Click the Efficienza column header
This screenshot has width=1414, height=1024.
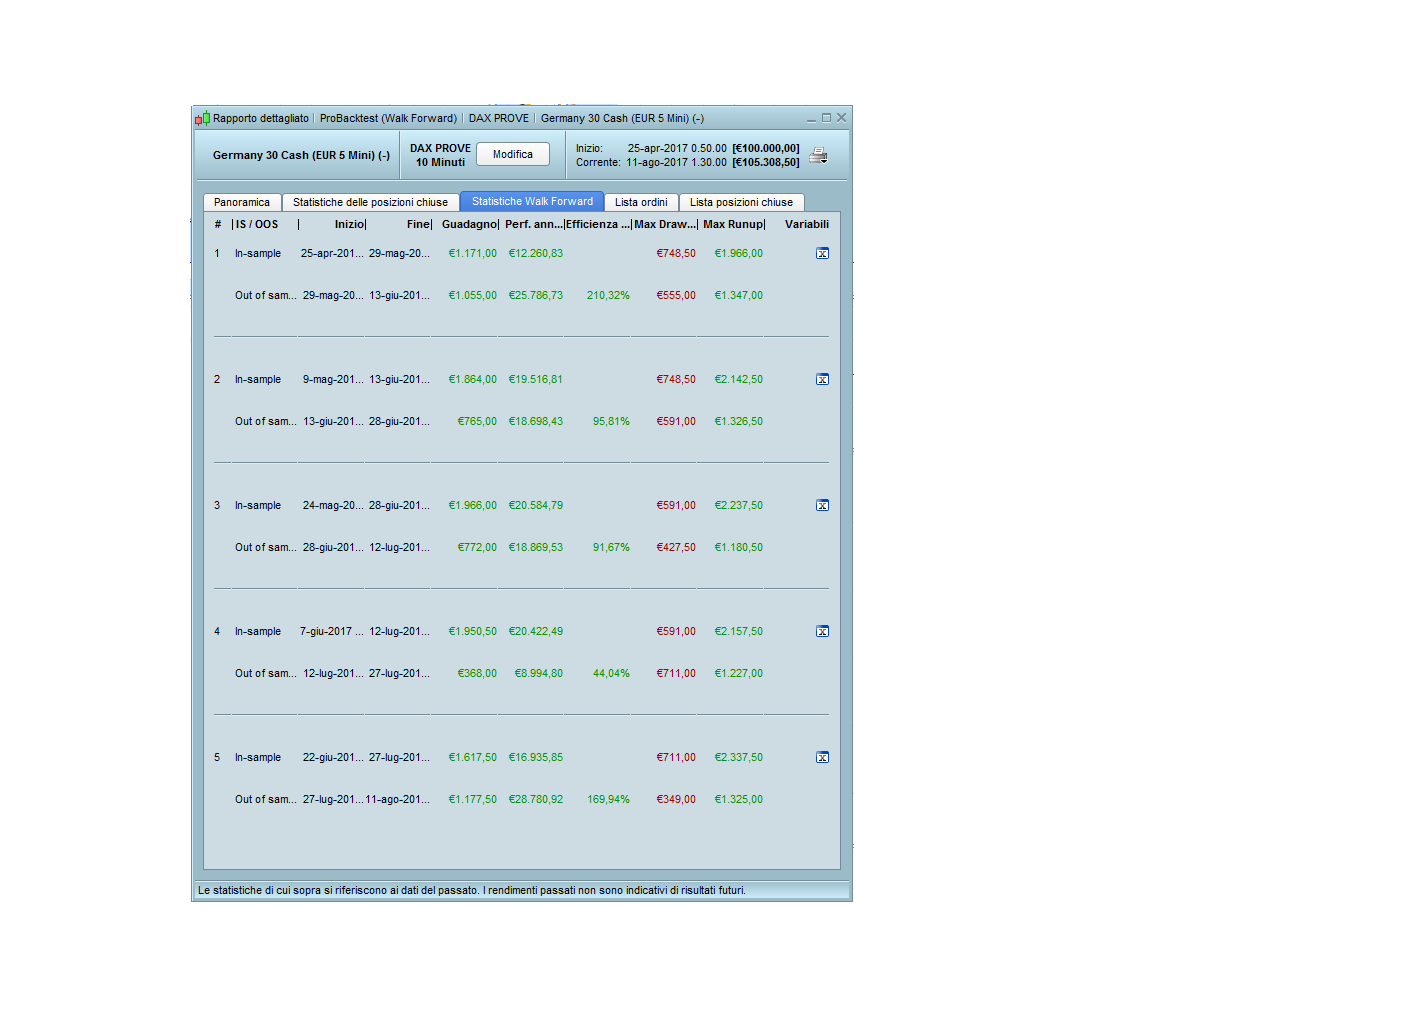click(598, 224)
